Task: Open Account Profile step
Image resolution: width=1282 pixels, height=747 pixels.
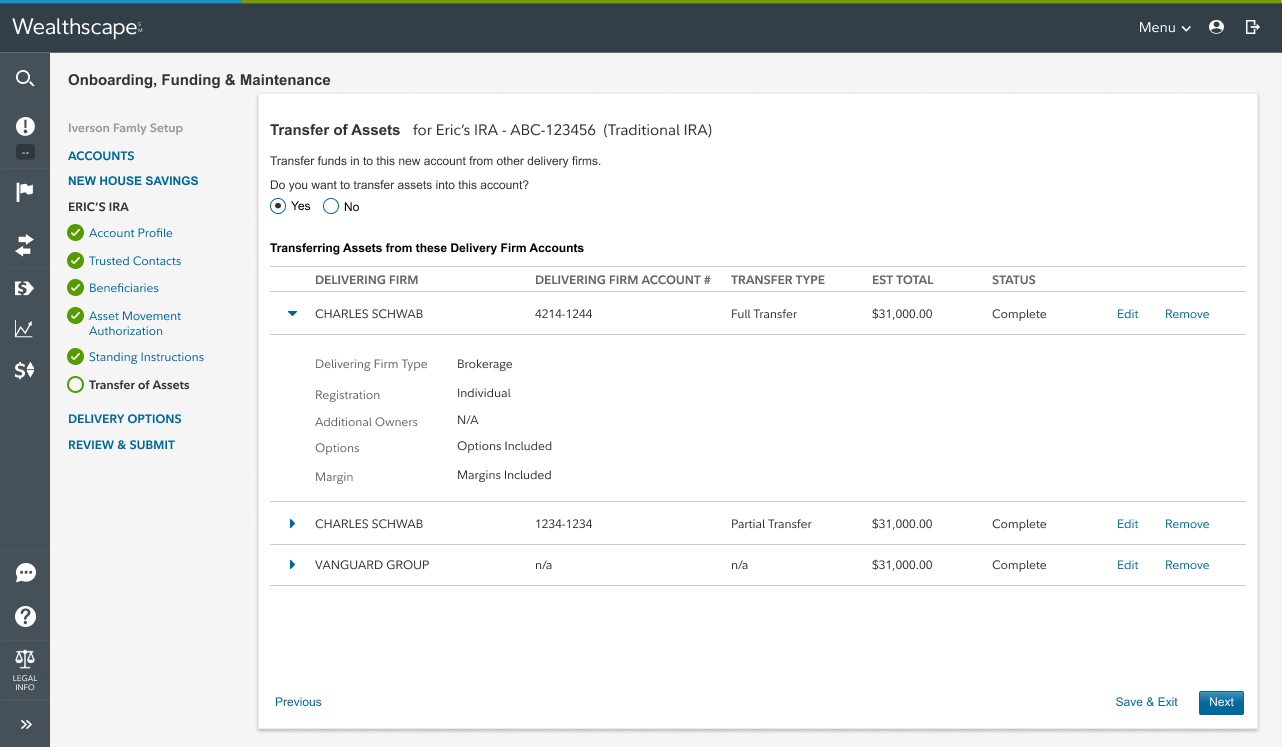Action: [131, 233]
